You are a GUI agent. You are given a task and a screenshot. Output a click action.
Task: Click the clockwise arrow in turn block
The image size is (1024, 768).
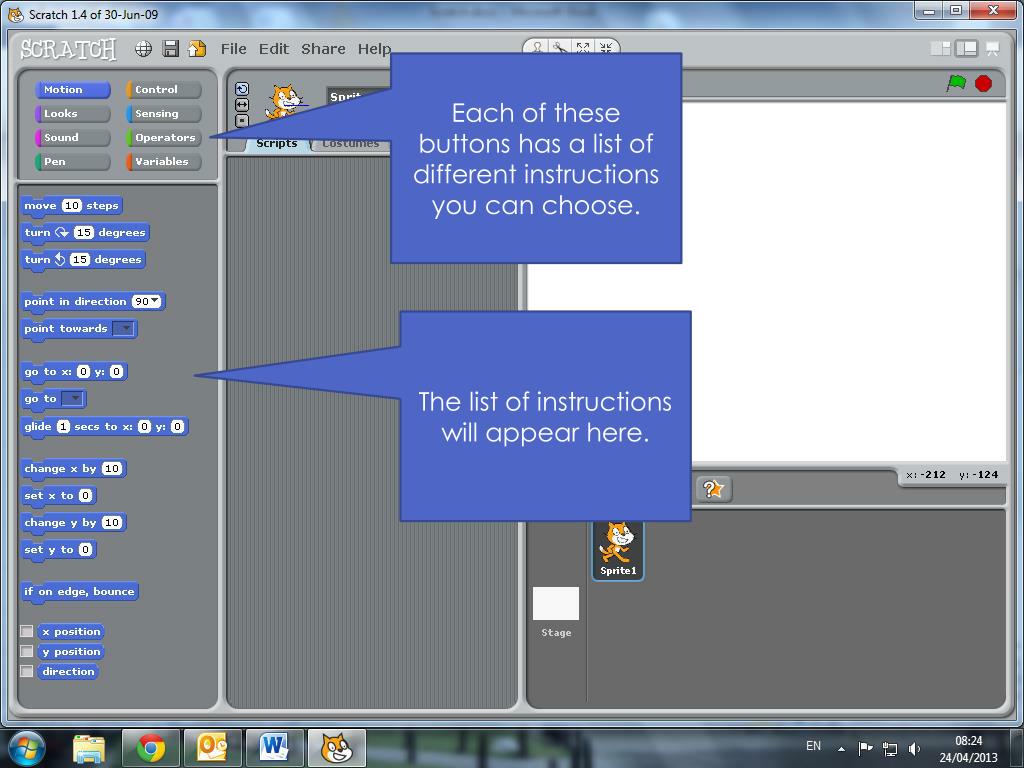(62, 232)
